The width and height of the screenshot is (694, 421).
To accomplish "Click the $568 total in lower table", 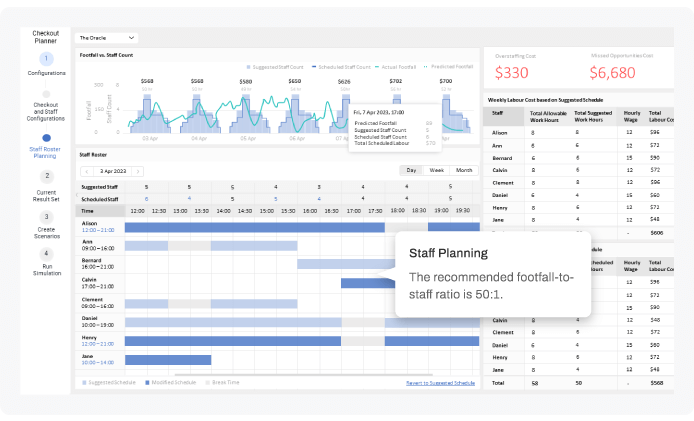I will (656, 383).
